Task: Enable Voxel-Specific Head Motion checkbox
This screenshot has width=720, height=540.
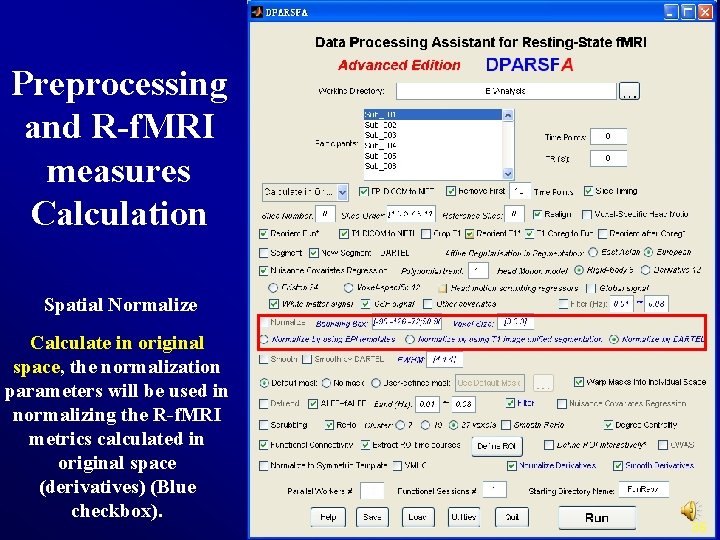Action: click(586, 214)
